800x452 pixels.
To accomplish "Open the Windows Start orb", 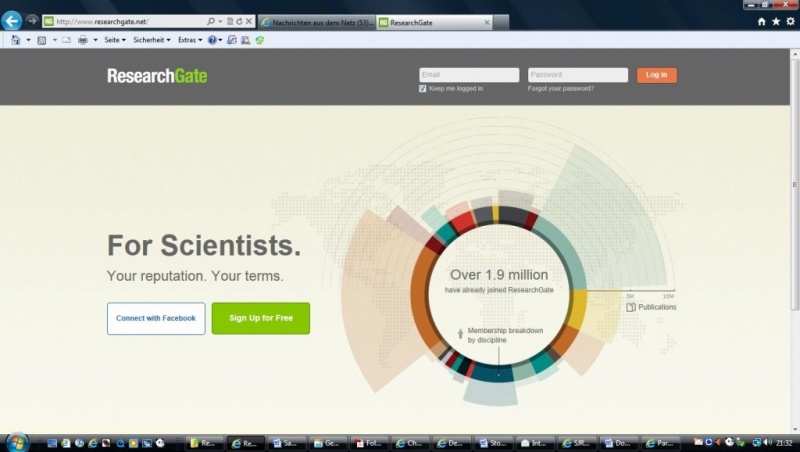I will [17, 442].
